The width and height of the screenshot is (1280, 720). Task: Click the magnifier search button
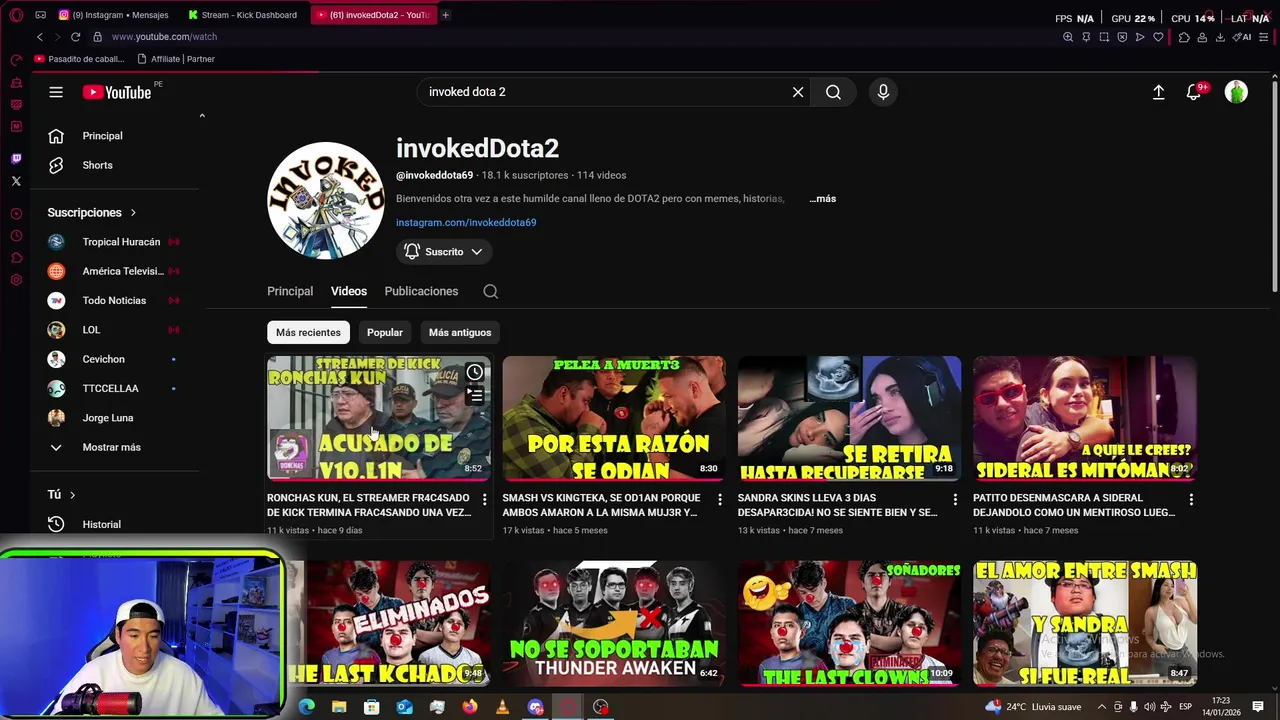pos(833,92)
